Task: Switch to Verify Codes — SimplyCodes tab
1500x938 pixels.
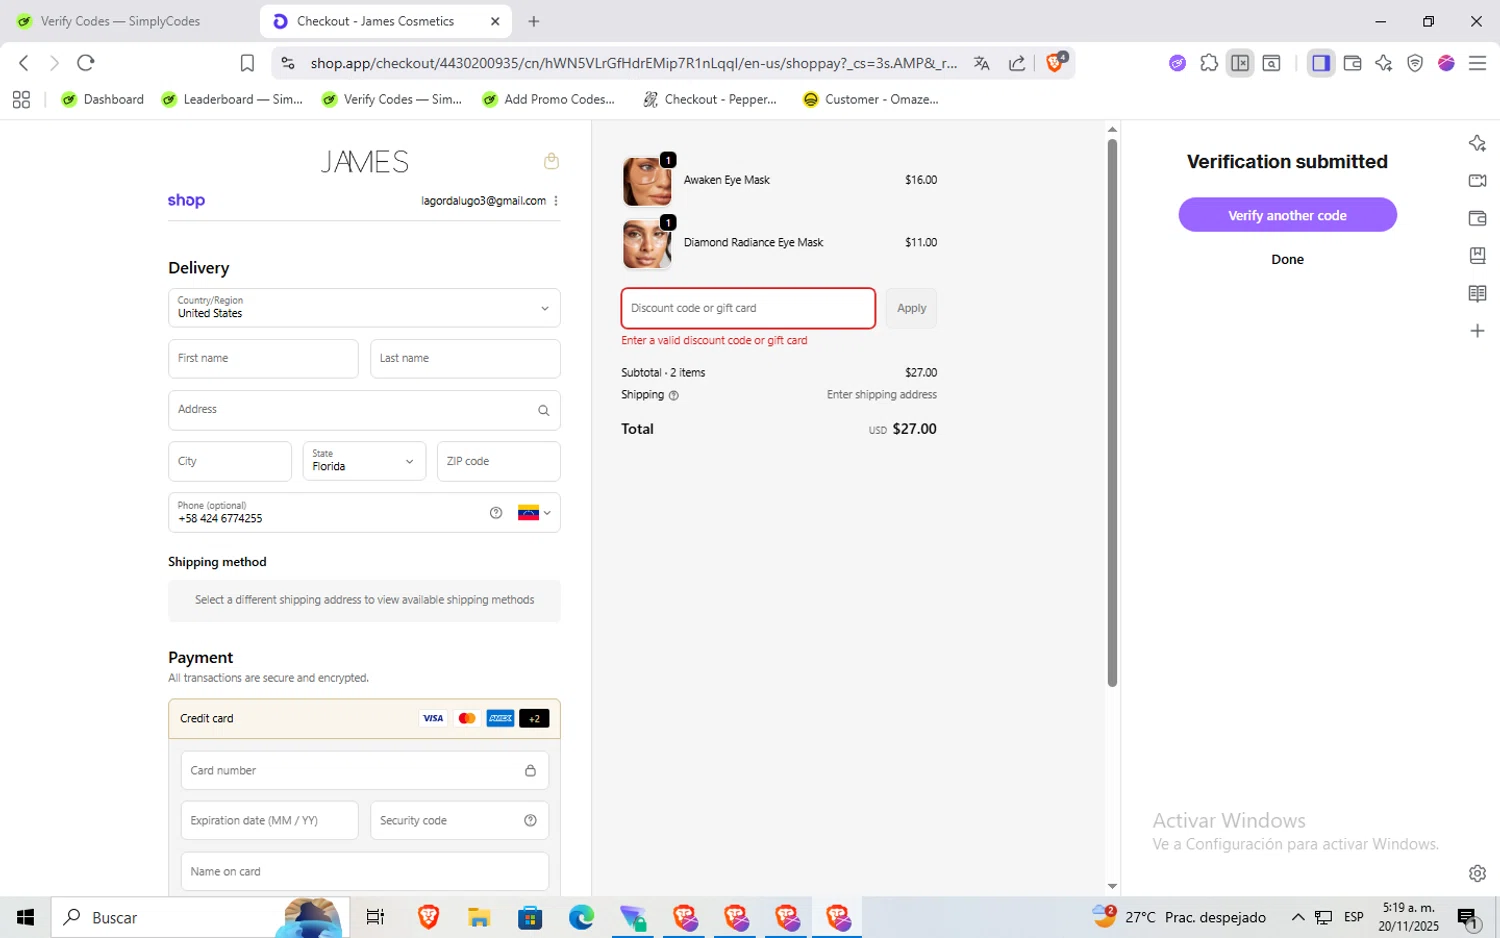Action: coord(120,21)
